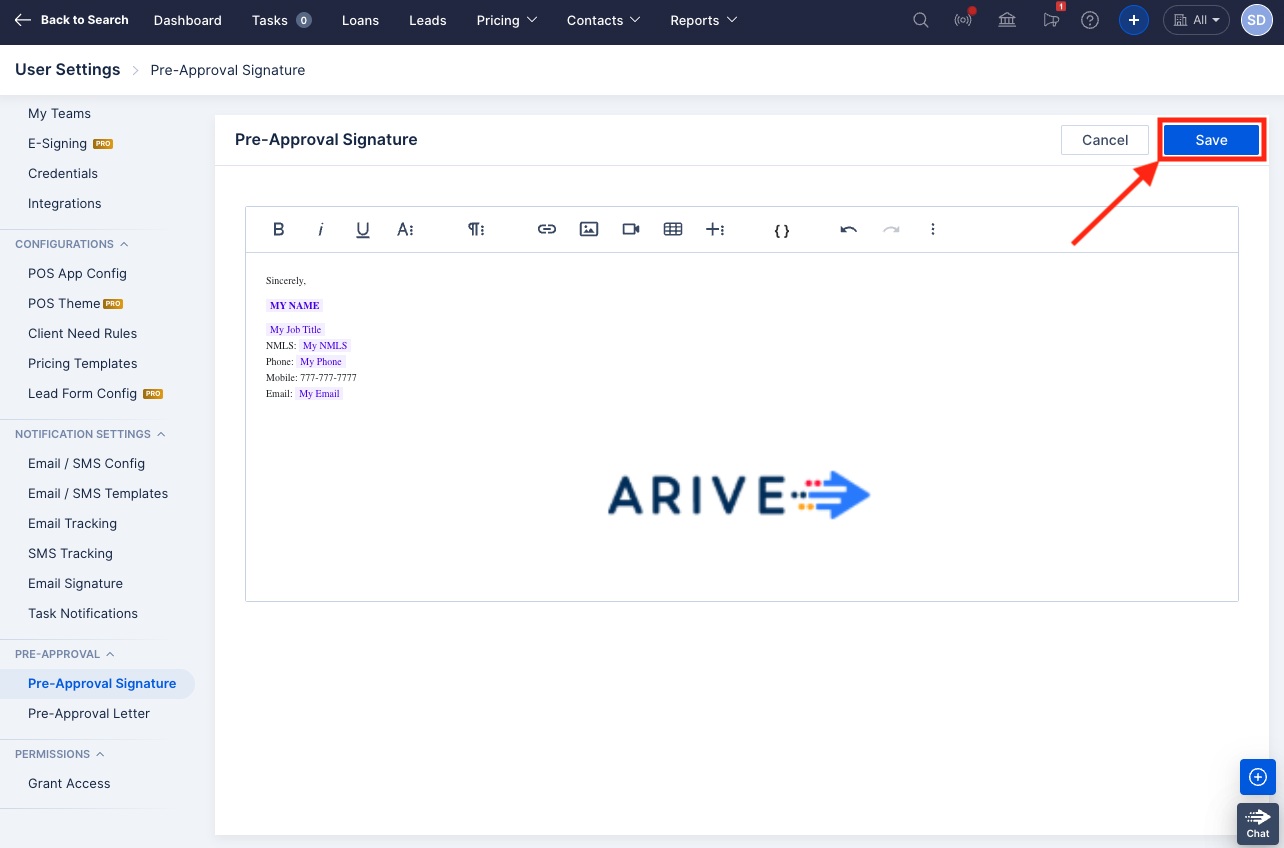The width and height of the screenshot is (1284, 848).
Task: Open the Reports dropdown menu
Action: click(704, 20)
